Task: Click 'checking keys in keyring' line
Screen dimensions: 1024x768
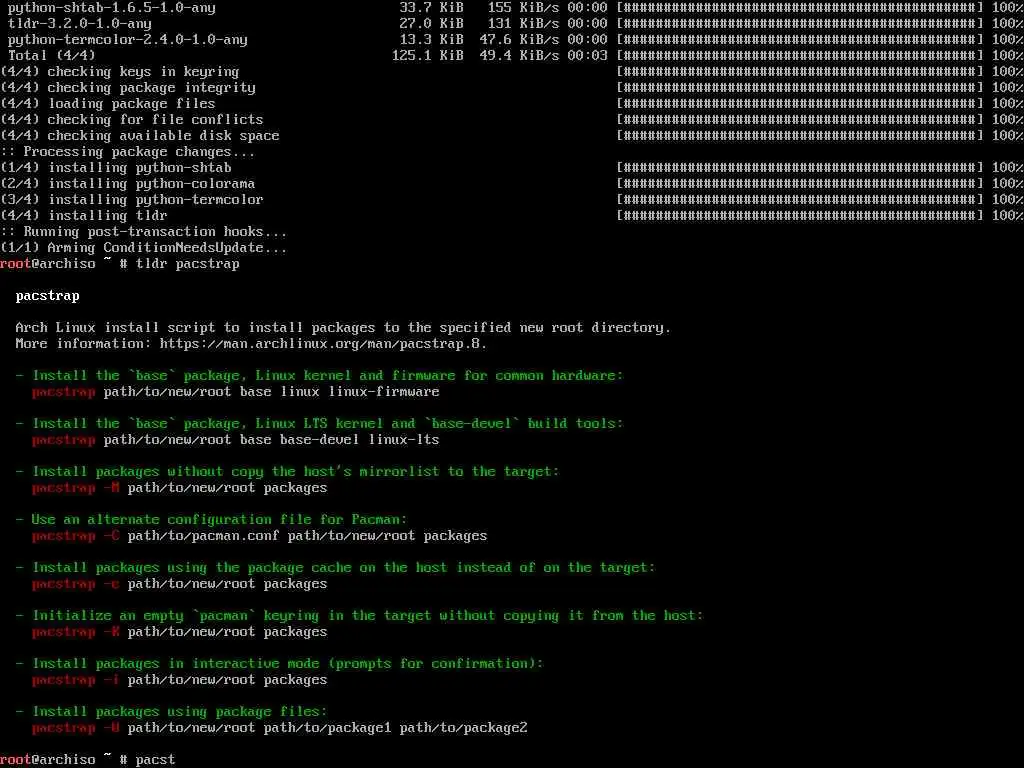Action: click(x=120, y=72)
